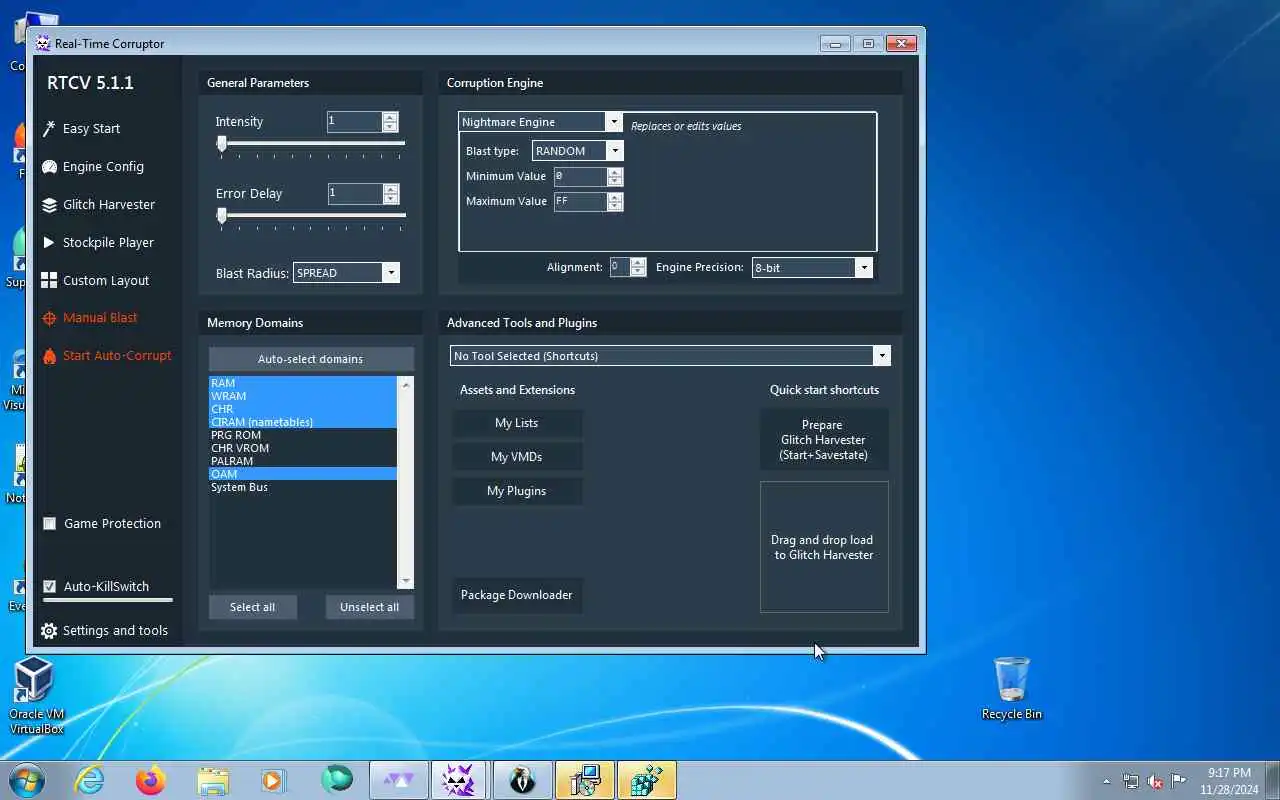This screenshot has height=800, width=1280.
Task: Open Package Downloader button
Action: tap(517, 595)
